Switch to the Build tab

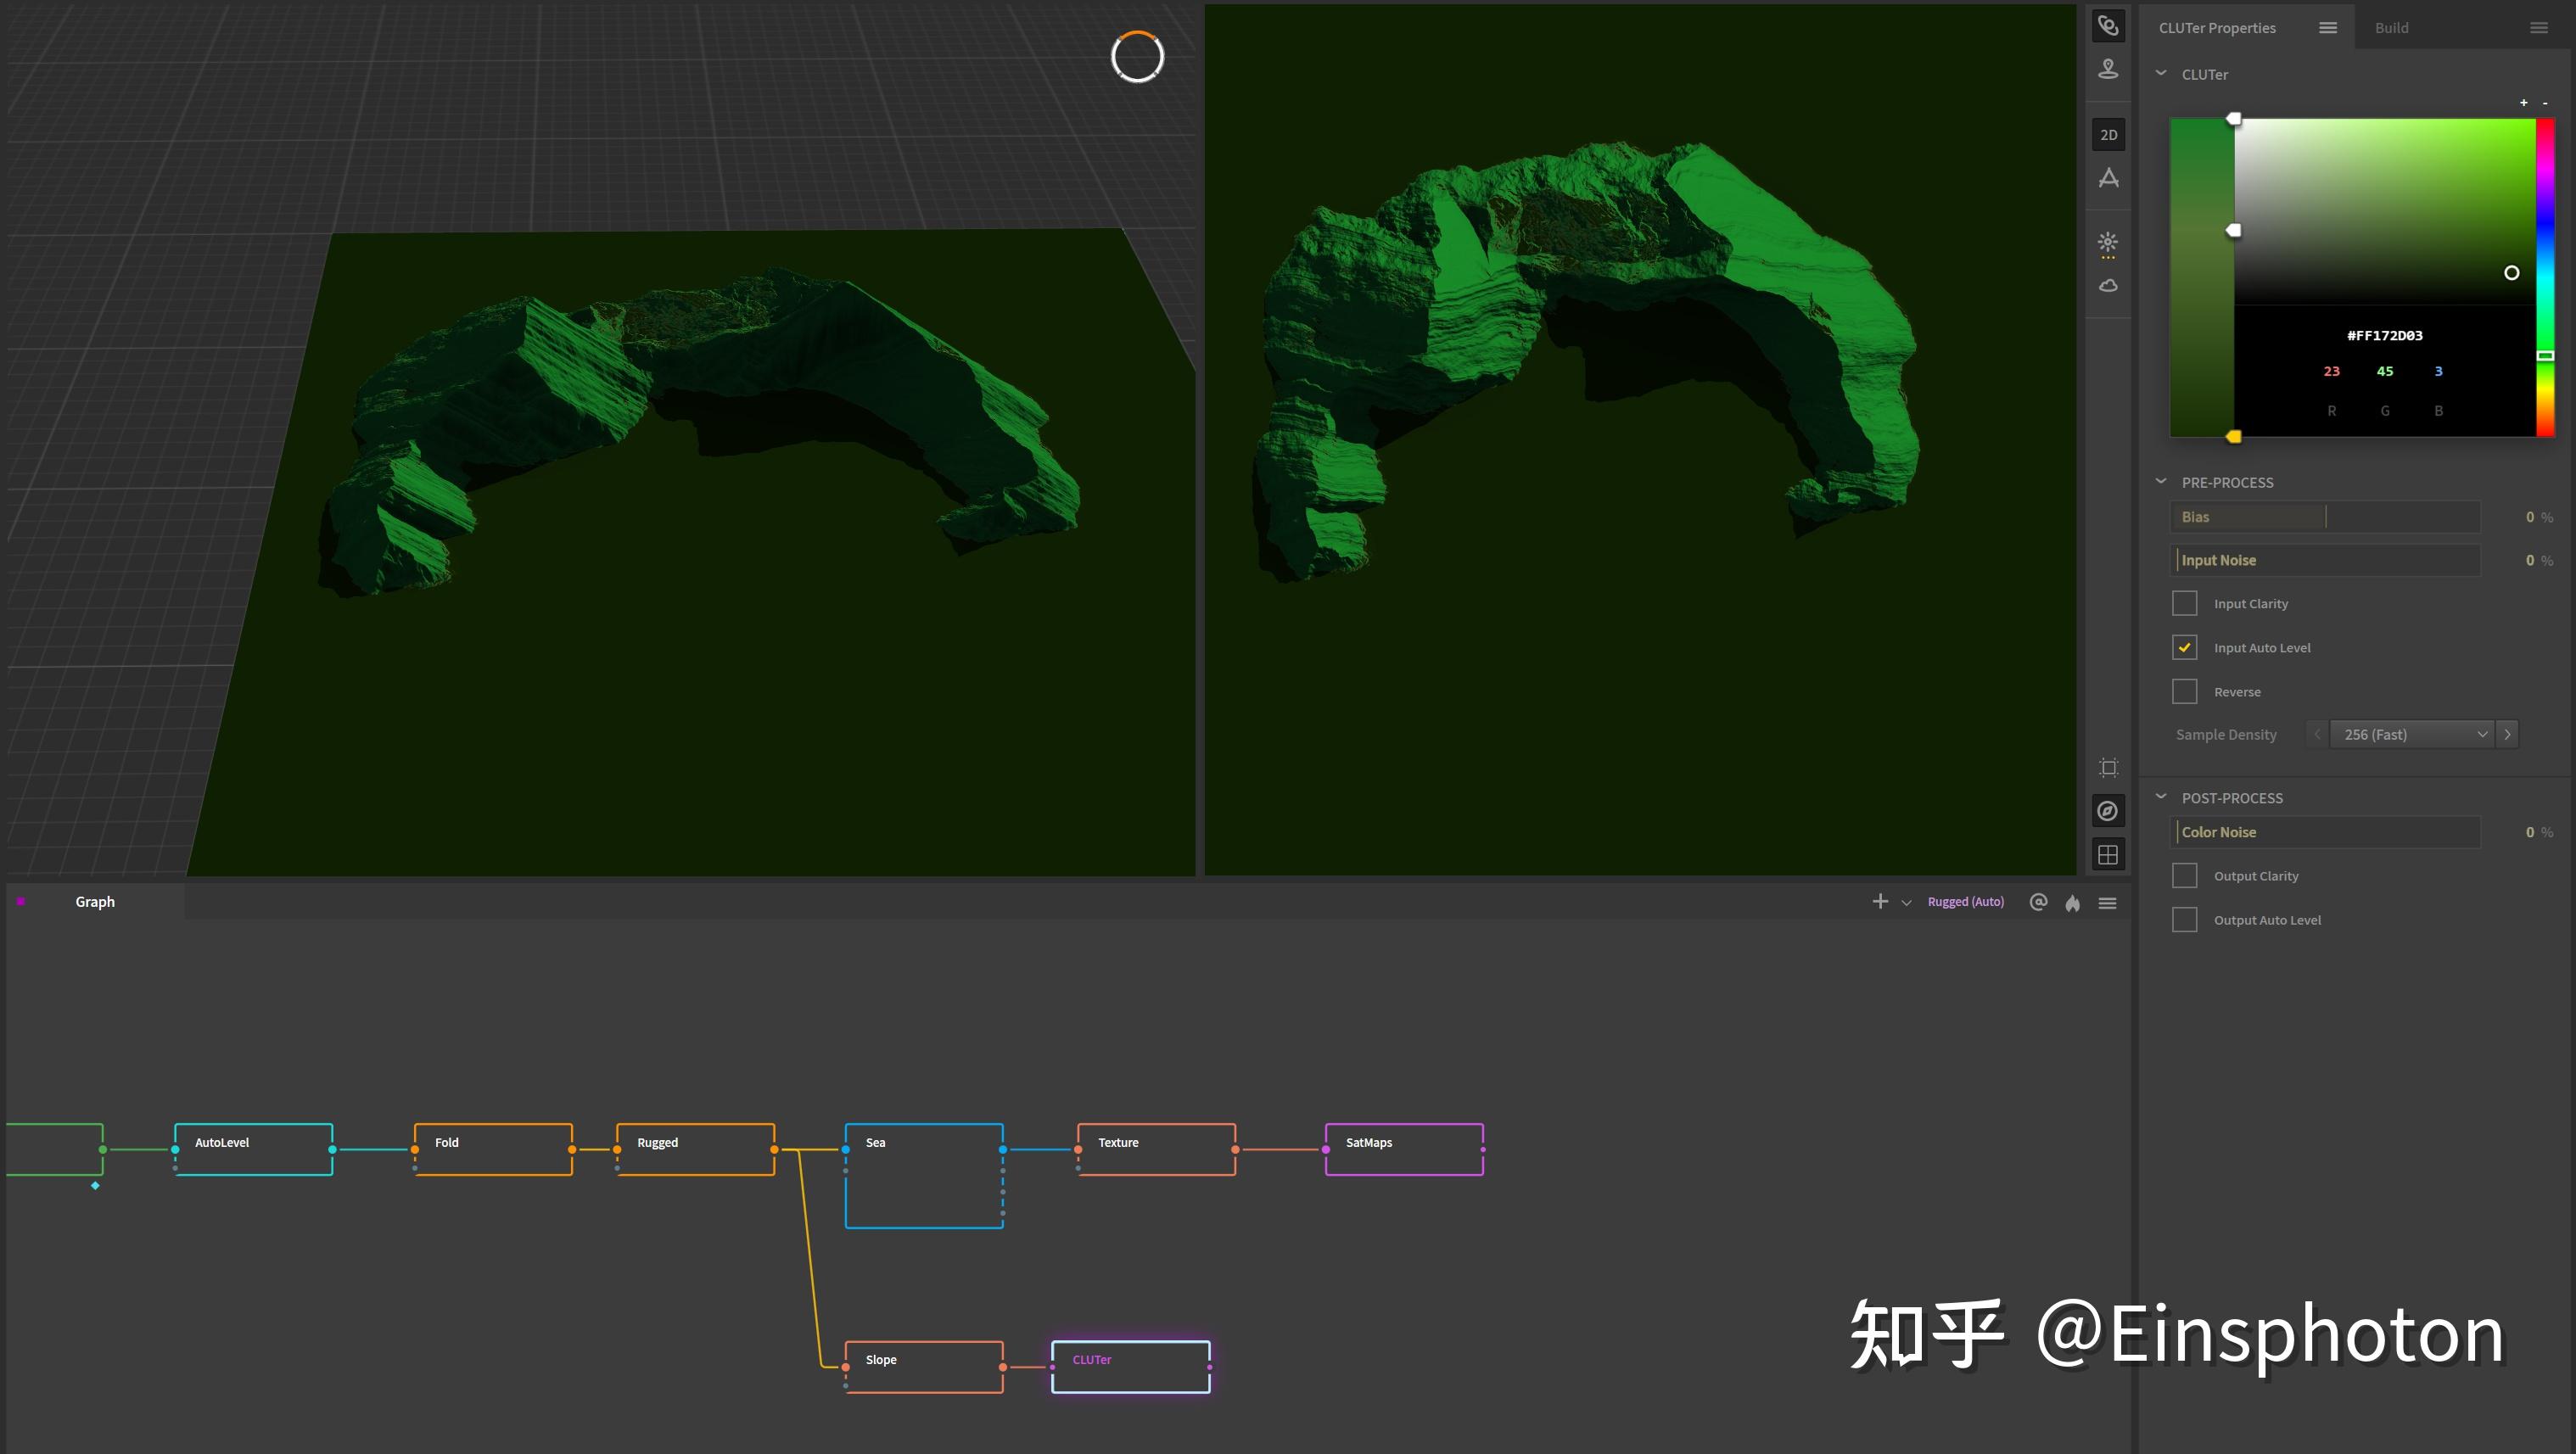2391,28
